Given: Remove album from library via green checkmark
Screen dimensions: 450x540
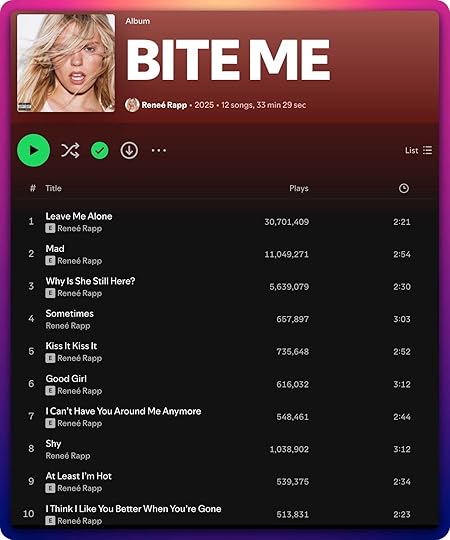Looking at the screenshot, I should 100,150.
